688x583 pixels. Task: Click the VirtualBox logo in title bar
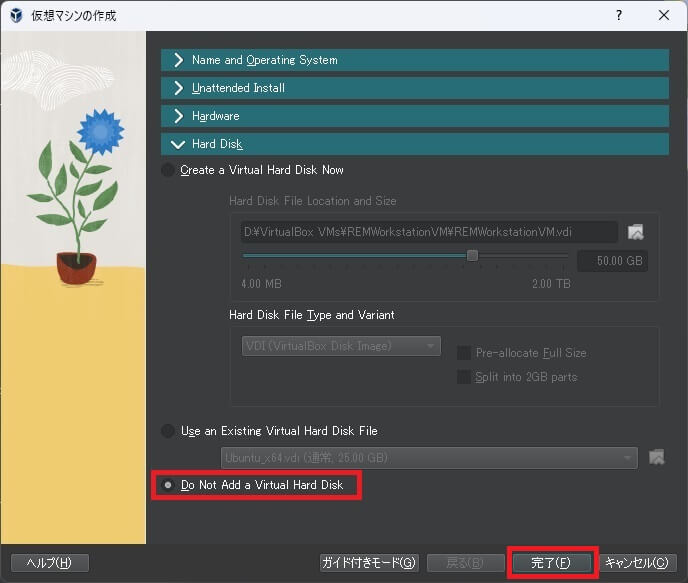pos(16,15)
